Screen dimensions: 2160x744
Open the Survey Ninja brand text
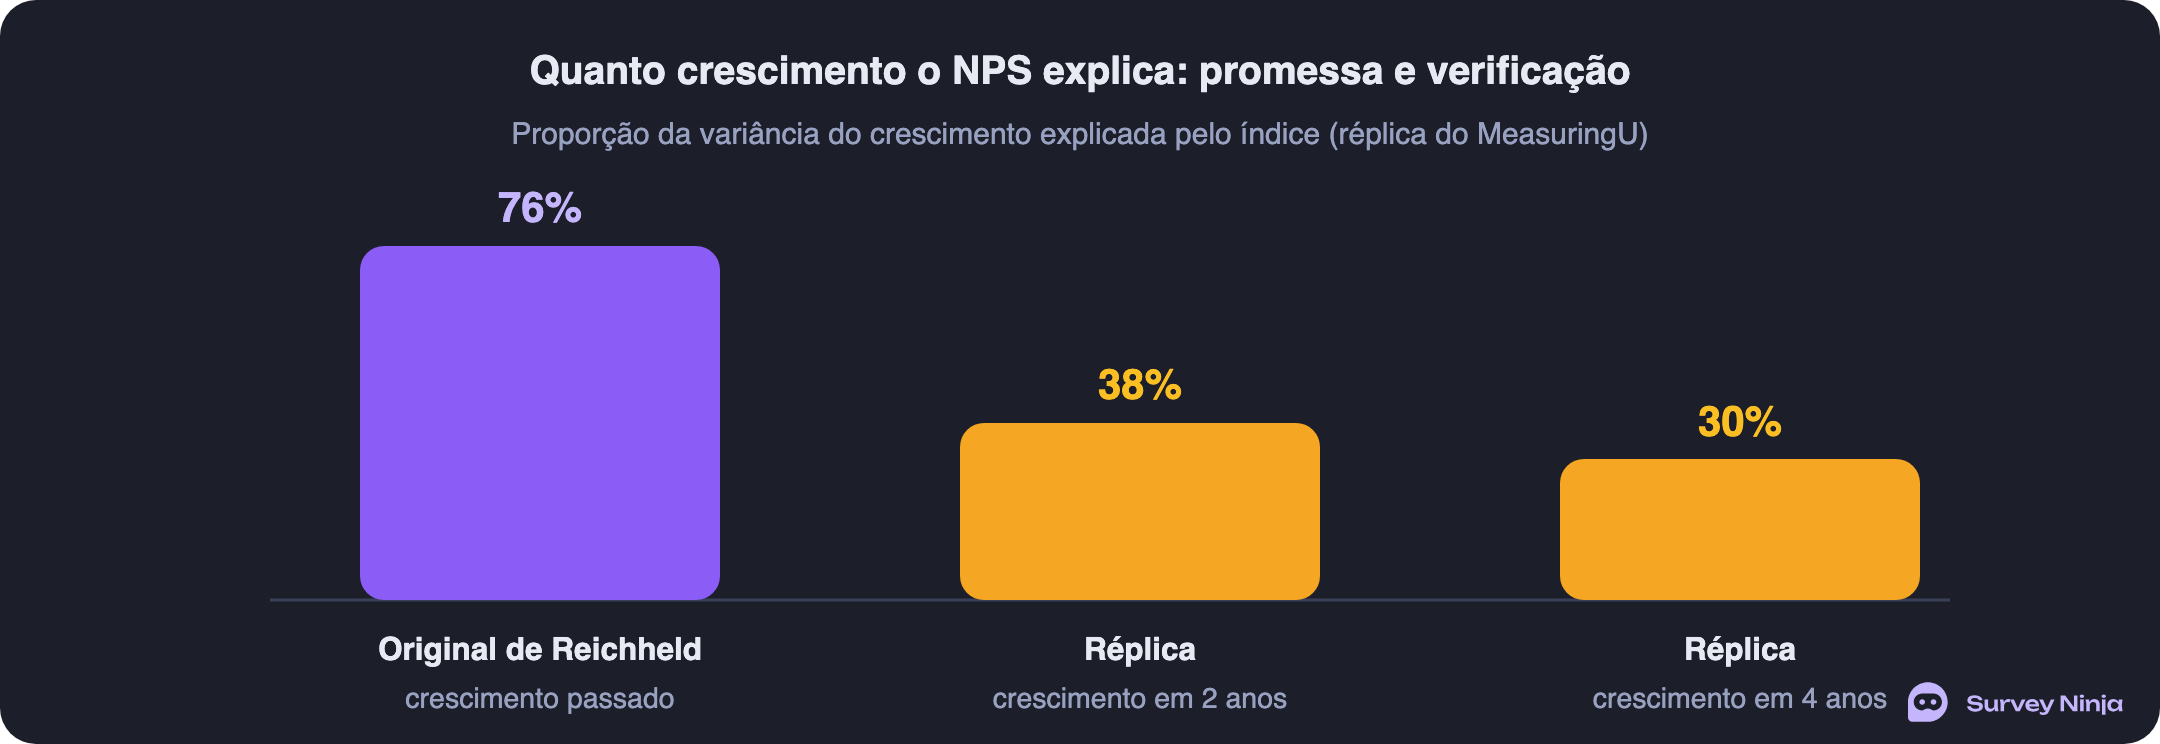pos(2044,703)
